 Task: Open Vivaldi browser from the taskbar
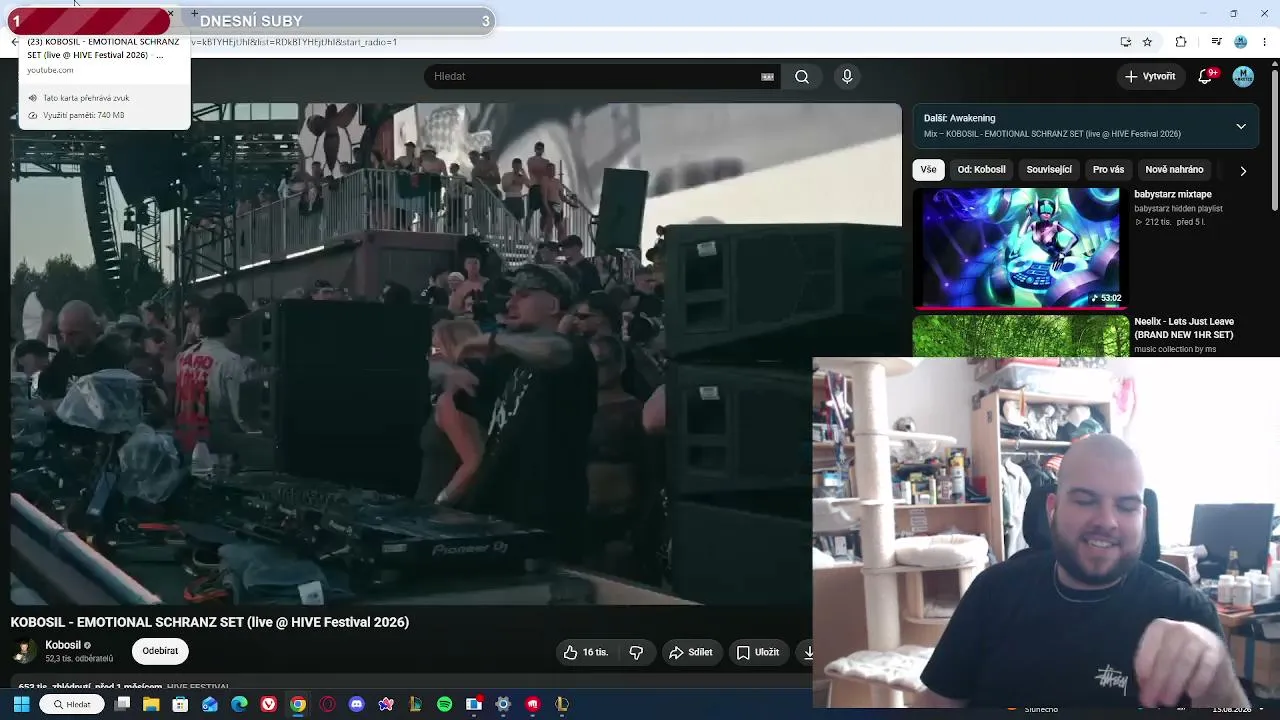point(269,704)
